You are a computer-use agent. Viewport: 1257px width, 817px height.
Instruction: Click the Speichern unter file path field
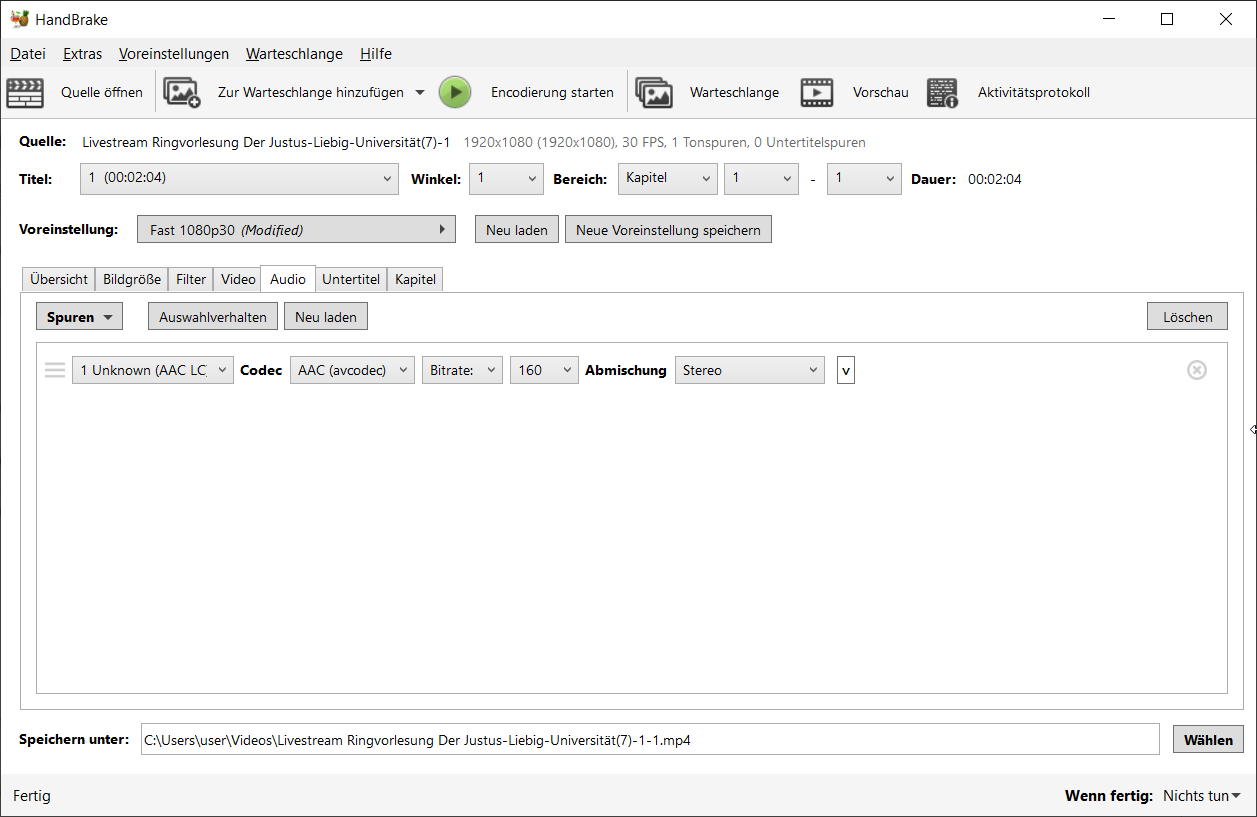pos(650,740)
